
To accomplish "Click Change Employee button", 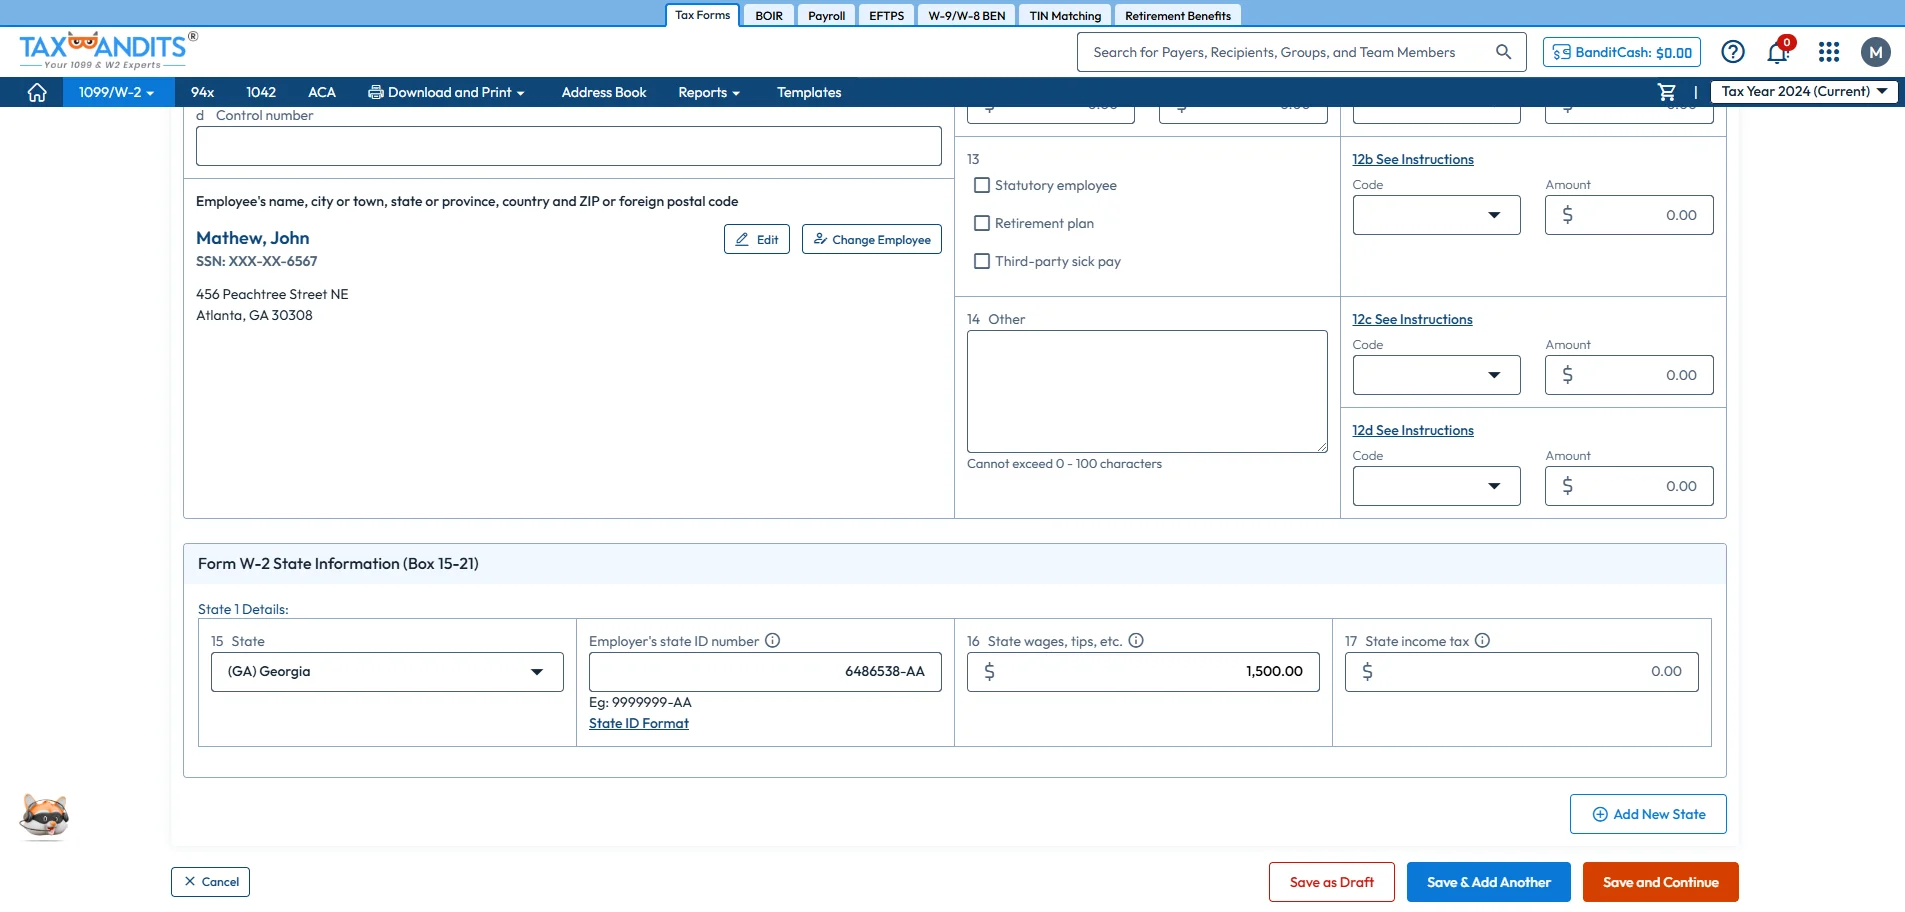I will click(x=872, y=239).
